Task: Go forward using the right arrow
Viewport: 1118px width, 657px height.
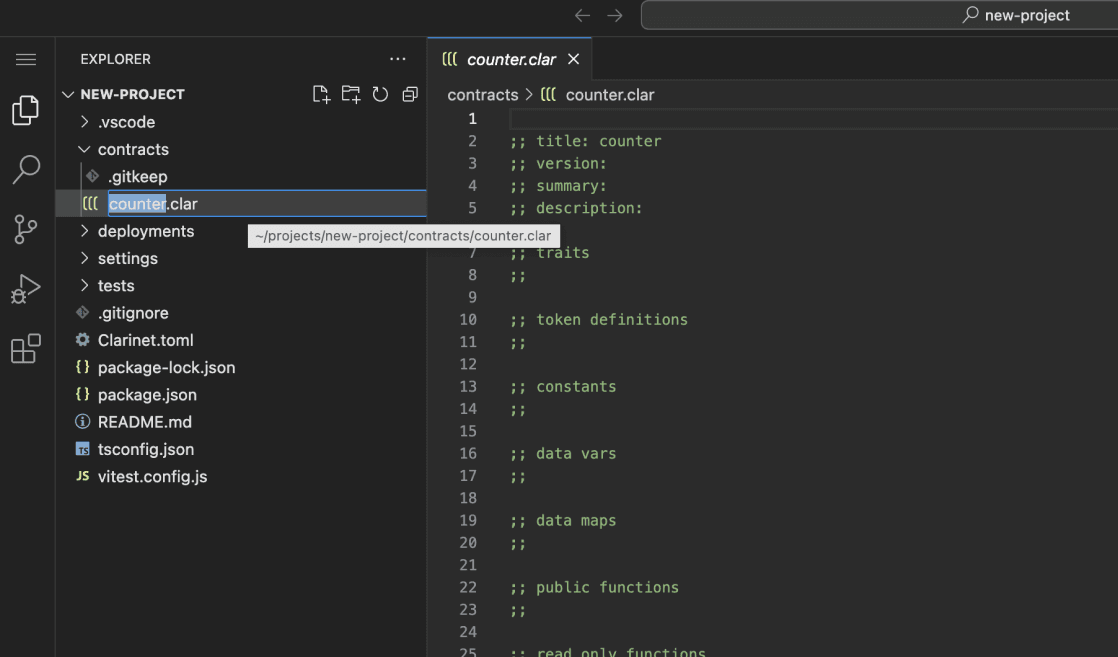Action: 615,15
